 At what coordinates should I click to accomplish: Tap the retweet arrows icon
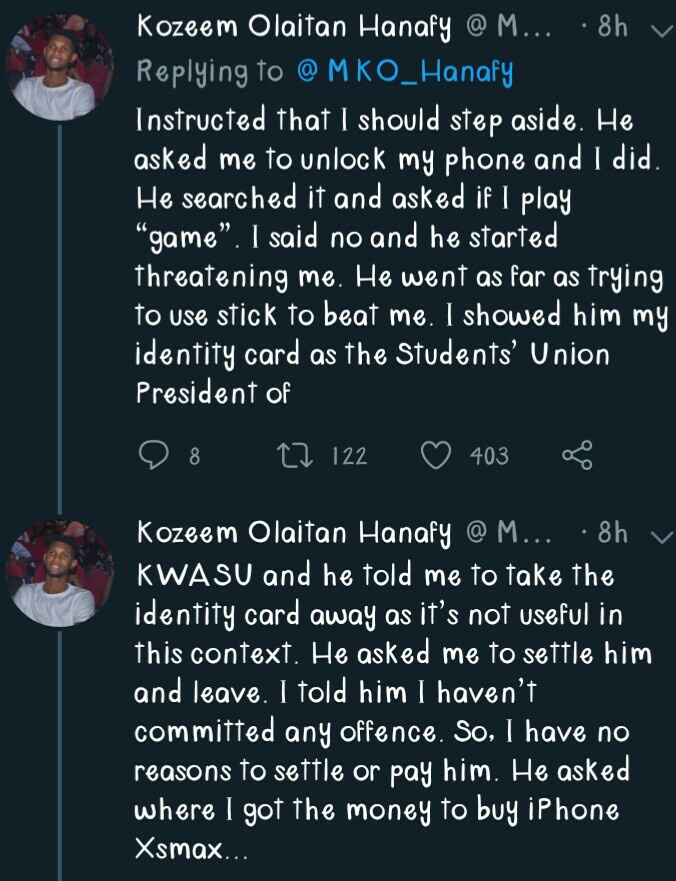coord(292,456)
